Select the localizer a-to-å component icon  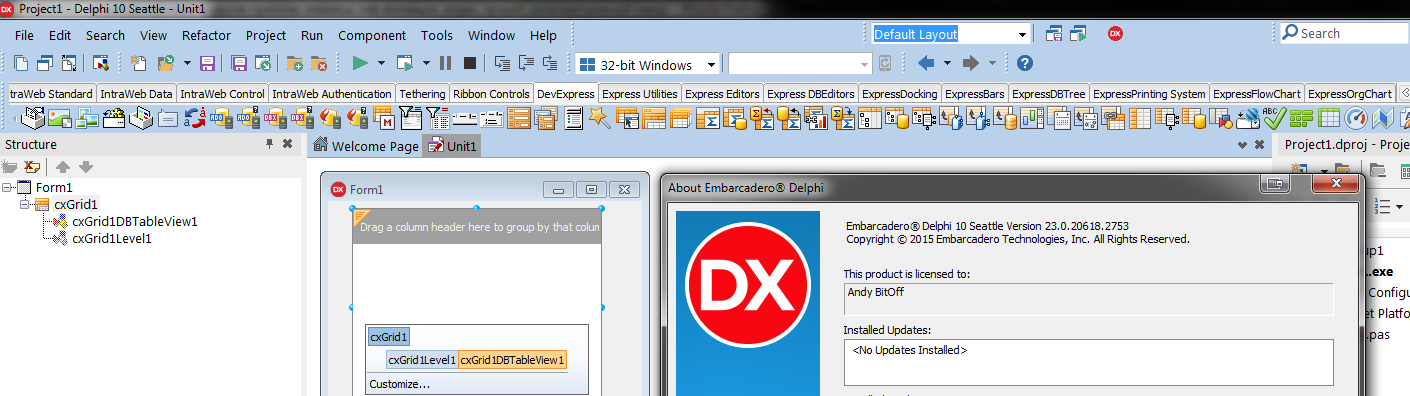(195, 118)
